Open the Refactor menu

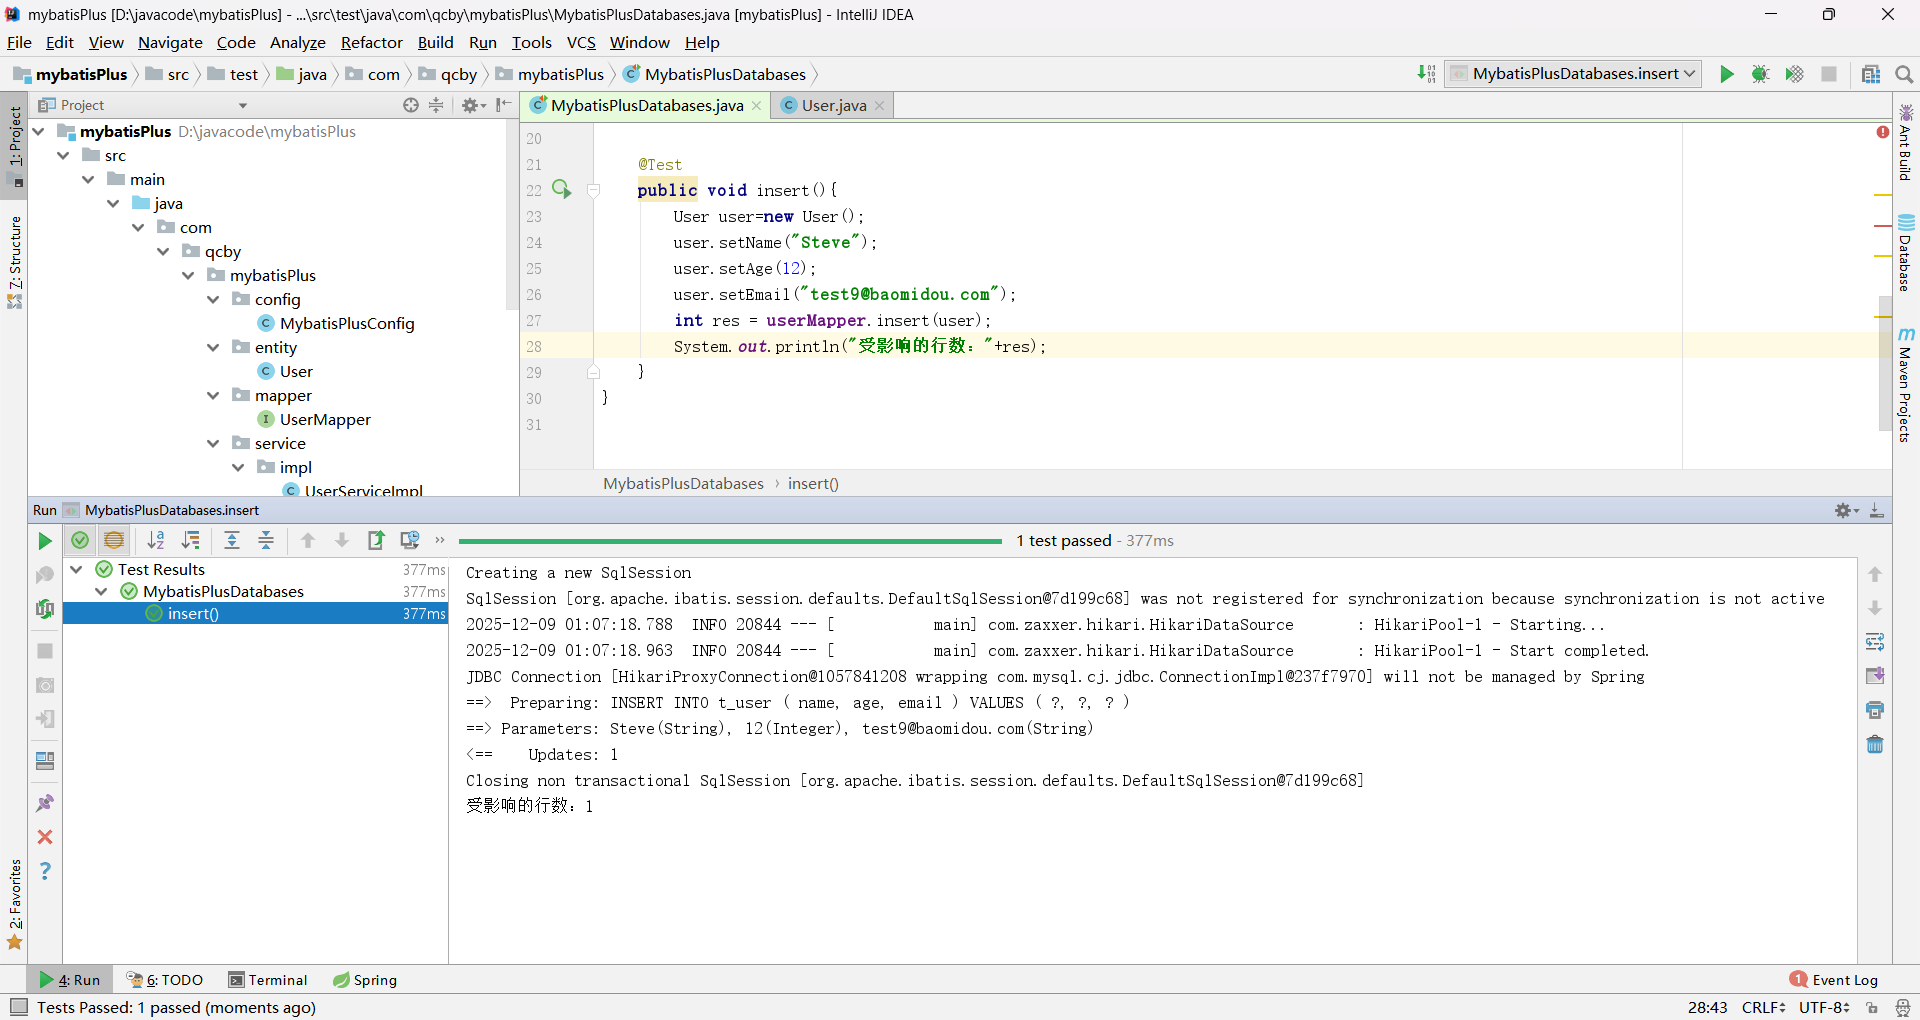click(x=371, y=43)
